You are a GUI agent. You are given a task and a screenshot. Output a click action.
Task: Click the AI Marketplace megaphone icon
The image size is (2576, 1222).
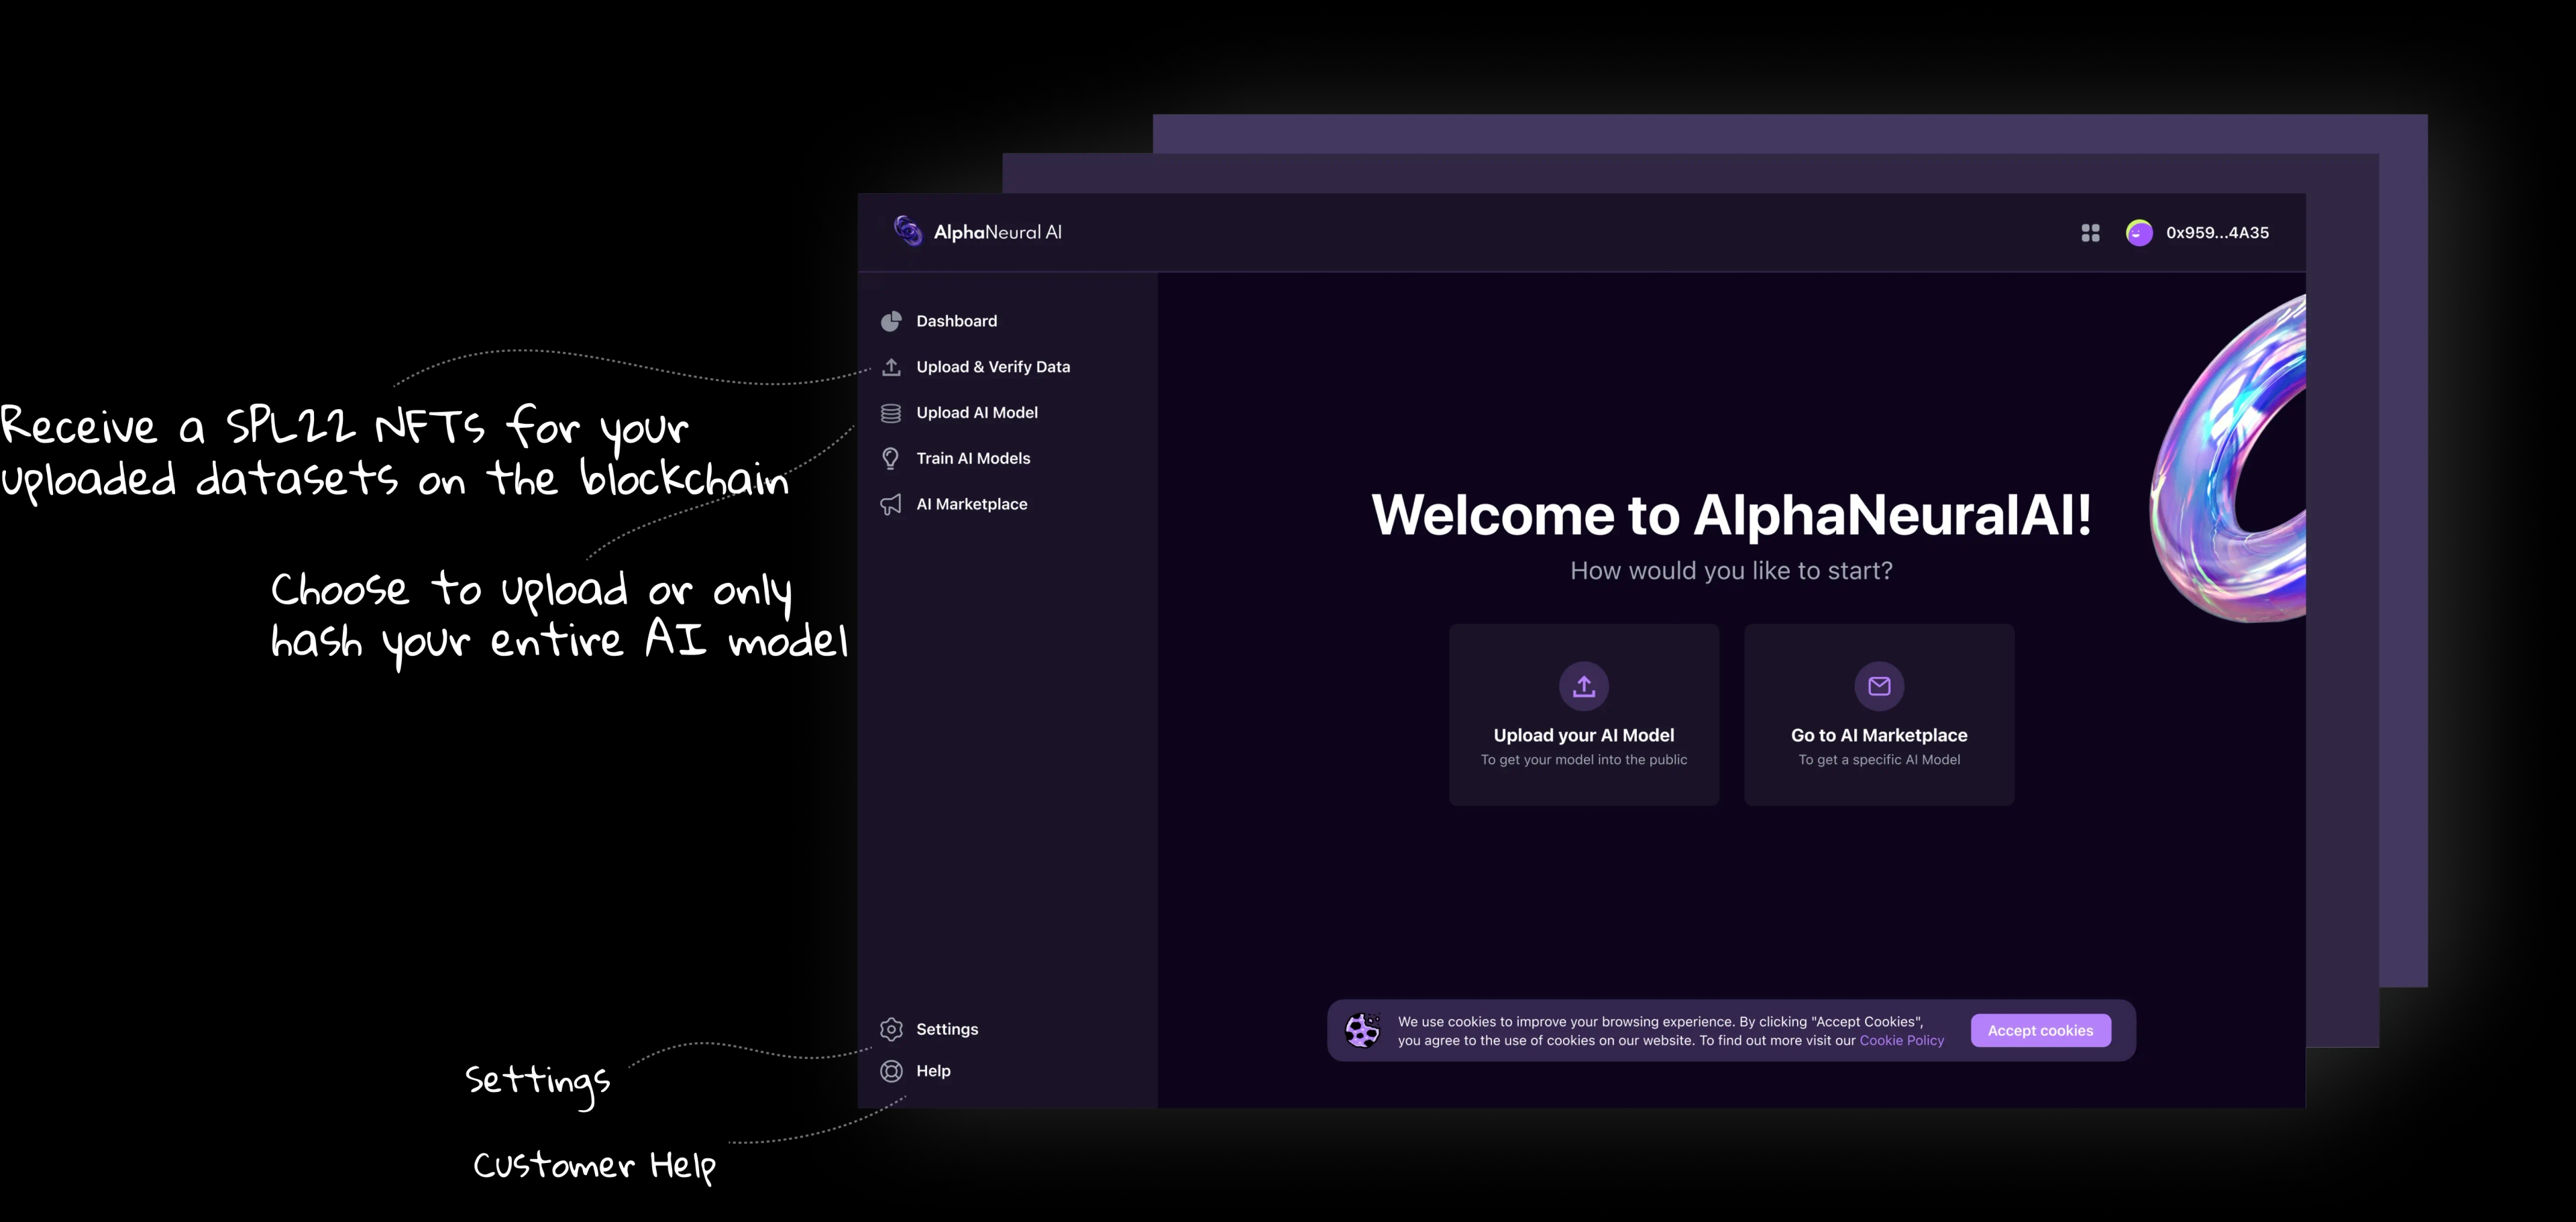891,504
